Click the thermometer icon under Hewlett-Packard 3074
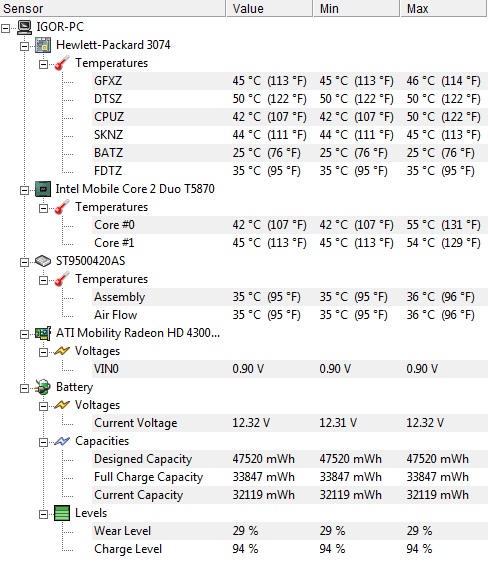 [62, 63]
